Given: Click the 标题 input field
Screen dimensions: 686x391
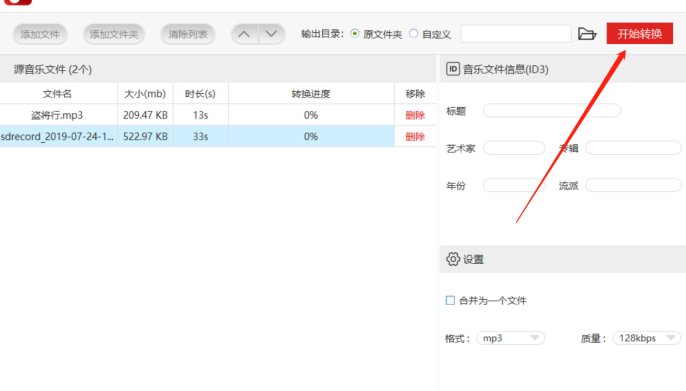Looking at the screenshot, I should point(552,111).
